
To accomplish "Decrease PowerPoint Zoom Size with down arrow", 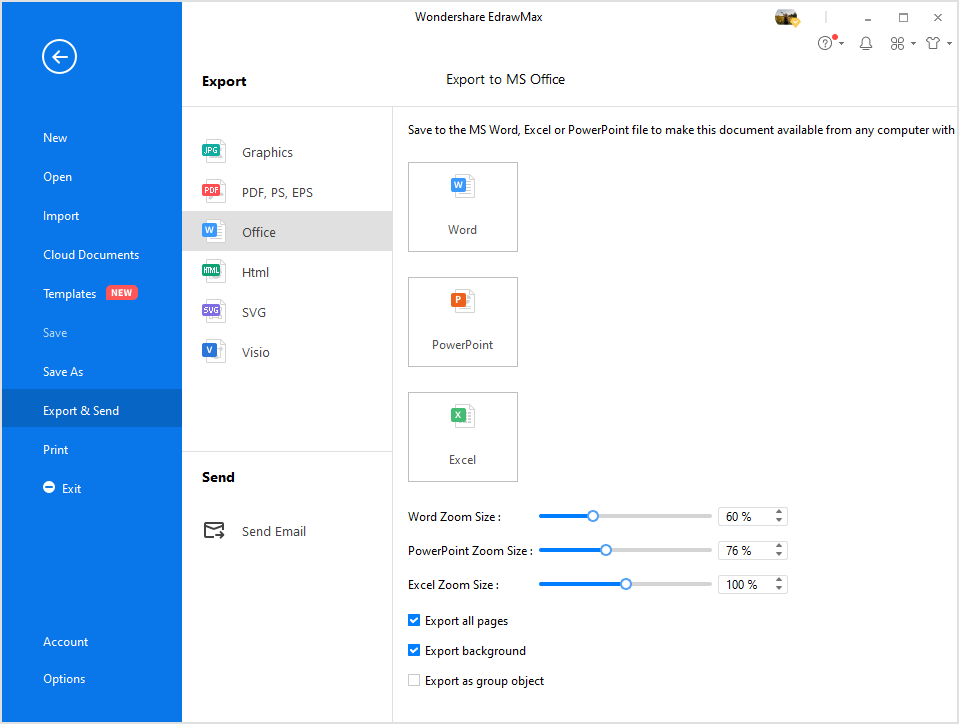I will [x=779, y=555].
